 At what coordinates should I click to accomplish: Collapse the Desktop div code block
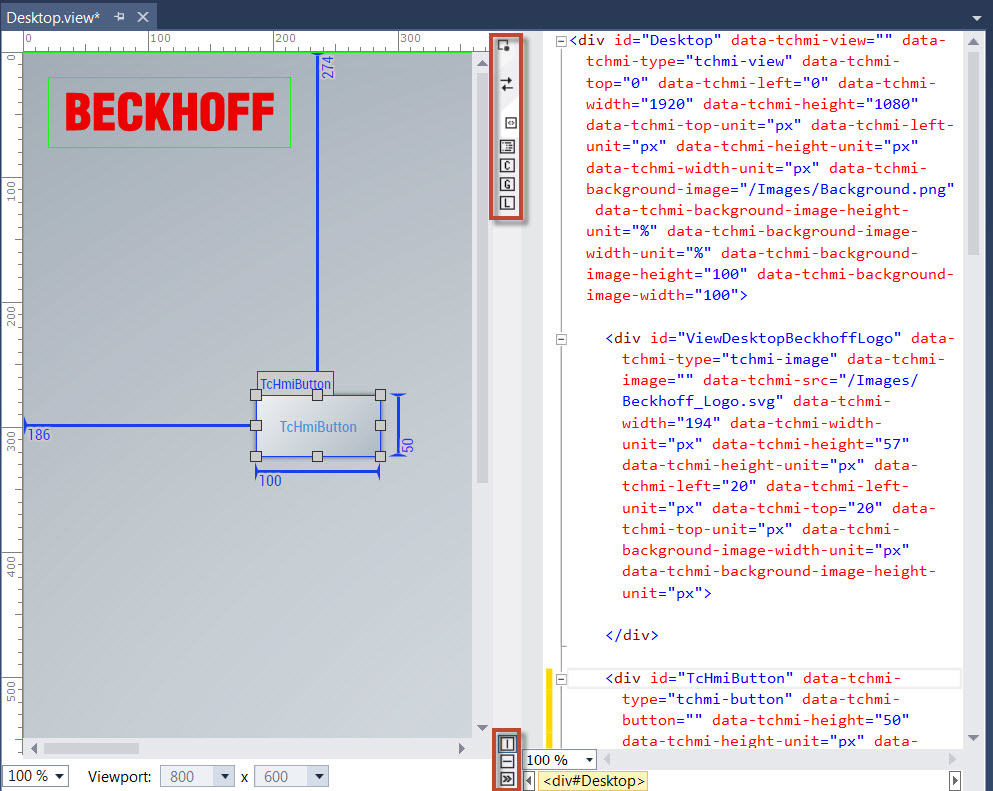point(561,41)
